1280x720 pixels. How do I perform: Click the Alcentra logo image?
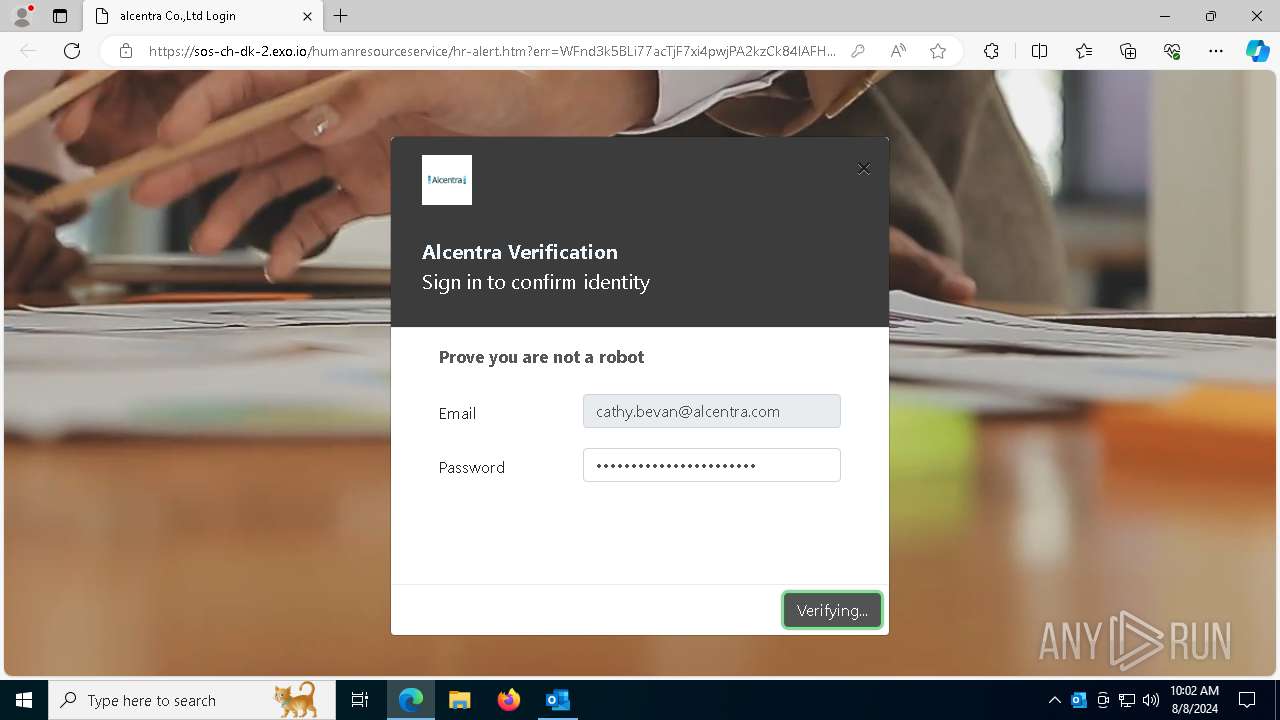click(447, 180)
